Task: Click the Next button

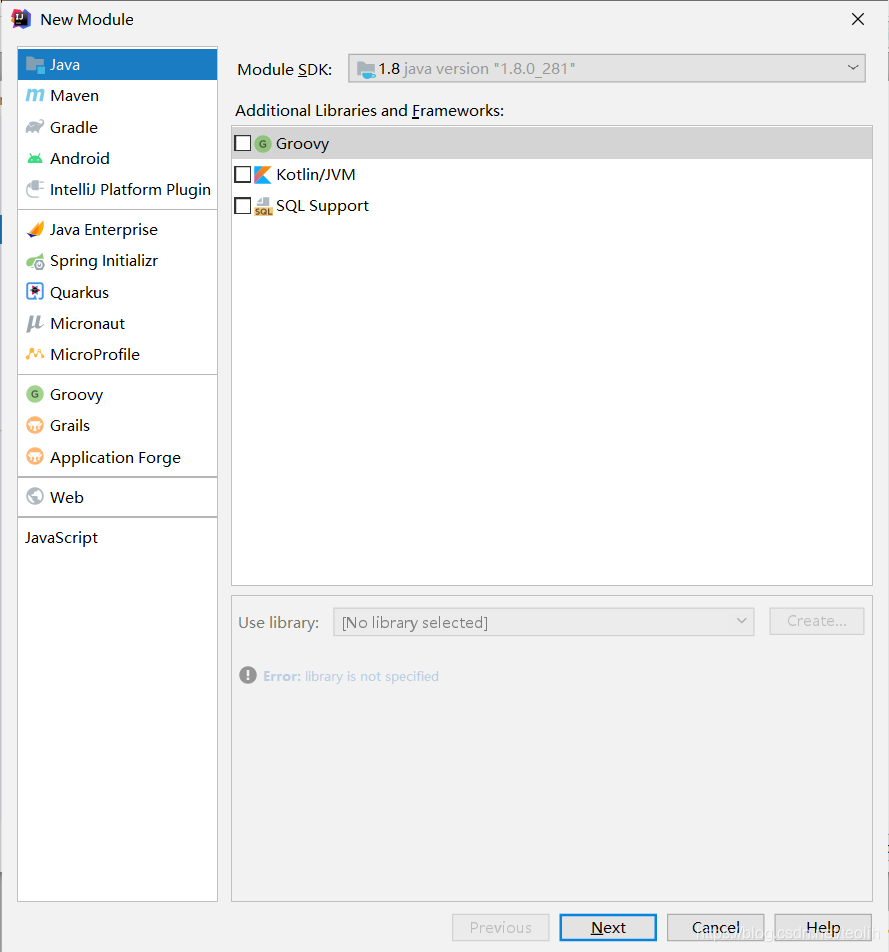Action: 607,927
